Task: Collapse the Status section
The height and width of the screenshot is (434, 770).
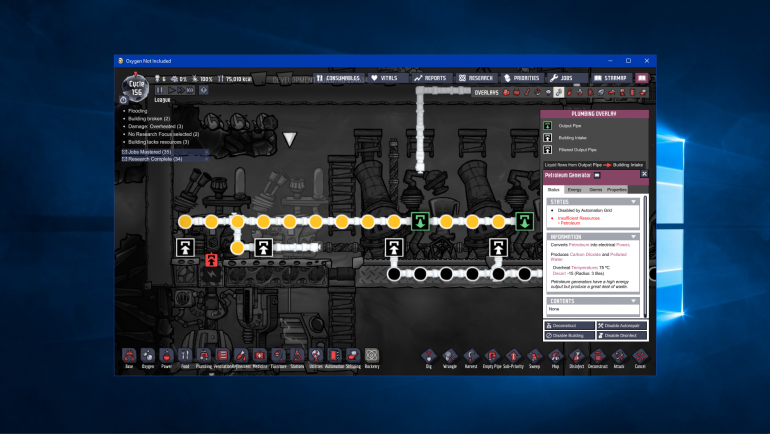Action: [633, 202]
